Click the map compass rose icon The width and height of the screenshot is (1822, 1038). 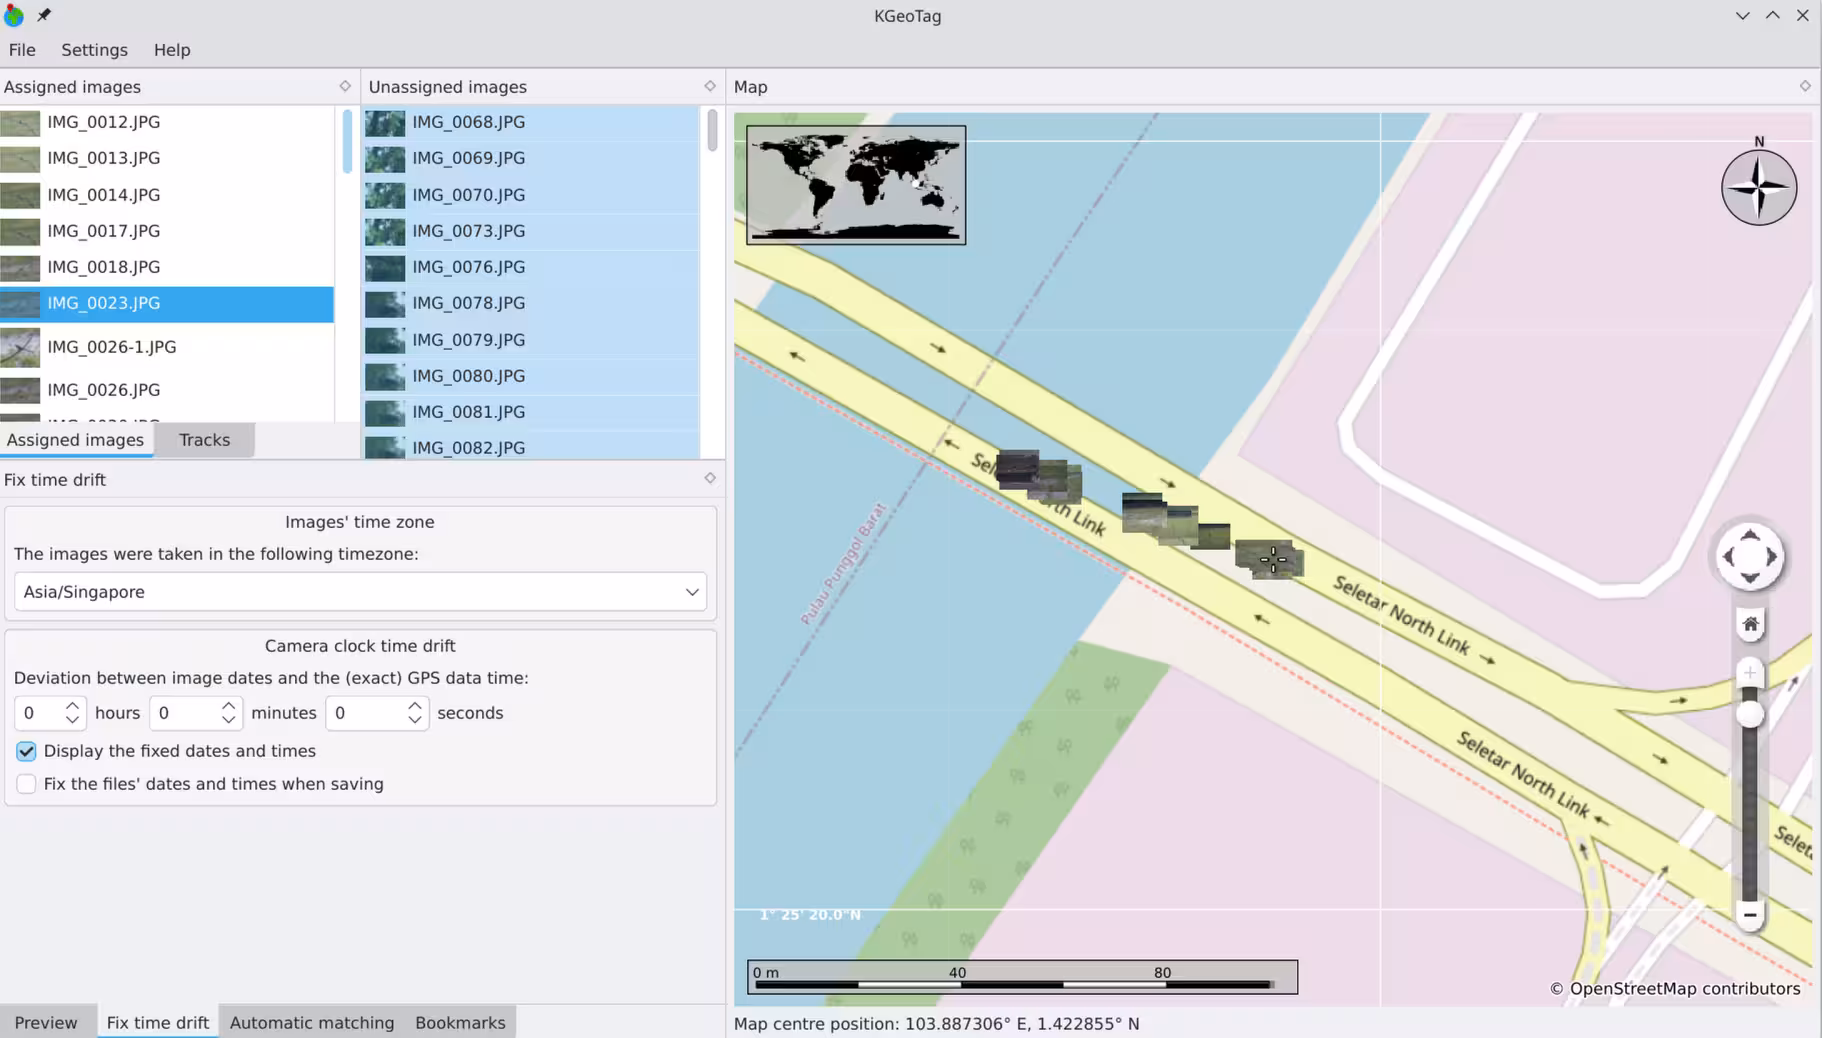coord(1759,187)
